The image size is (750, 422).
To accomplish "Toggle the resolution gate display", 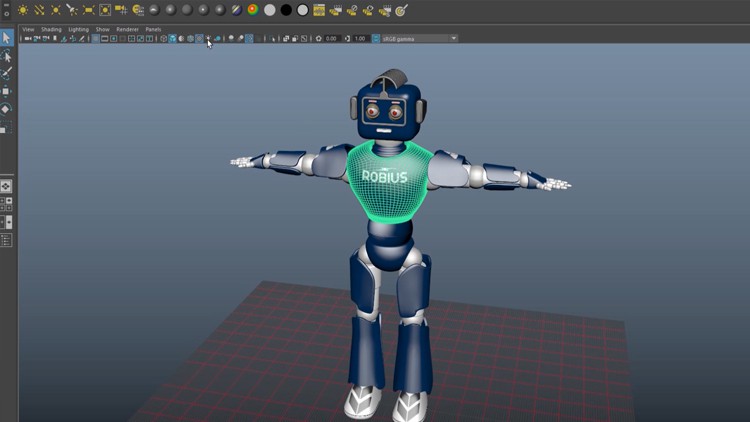I will pos(113,38).
